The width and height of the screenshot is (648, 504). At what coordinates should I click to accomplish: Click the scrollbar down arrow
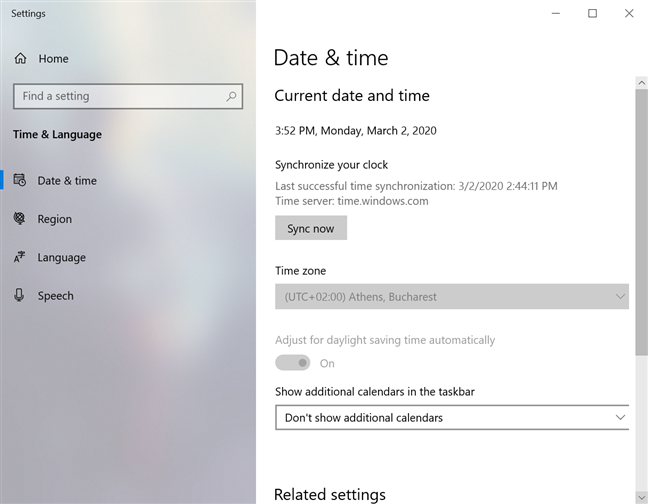tap(641, 497)
